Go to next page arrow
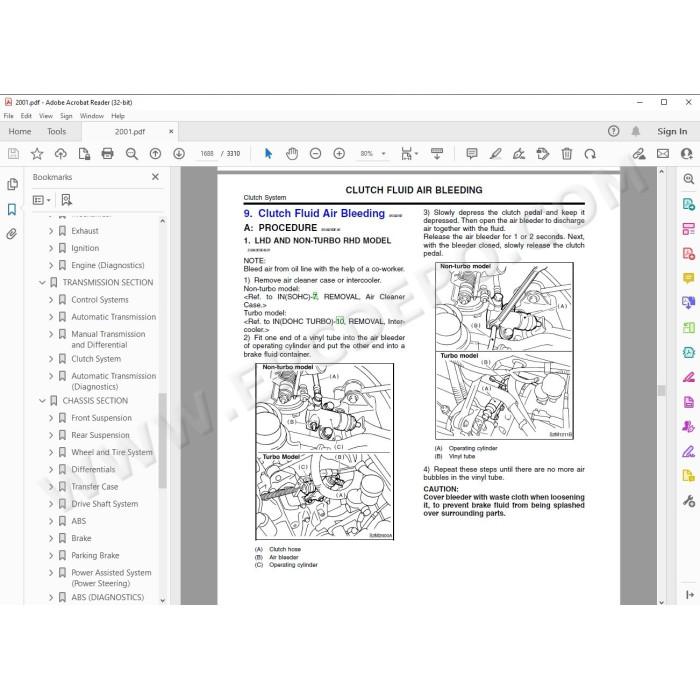 pyautogui.click(x=179, y=154)
